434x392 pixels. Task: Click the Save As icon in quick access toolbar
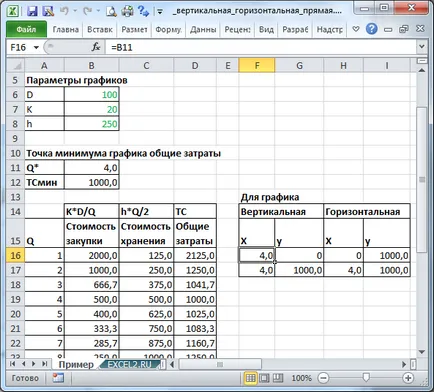(x=48, y=11)
